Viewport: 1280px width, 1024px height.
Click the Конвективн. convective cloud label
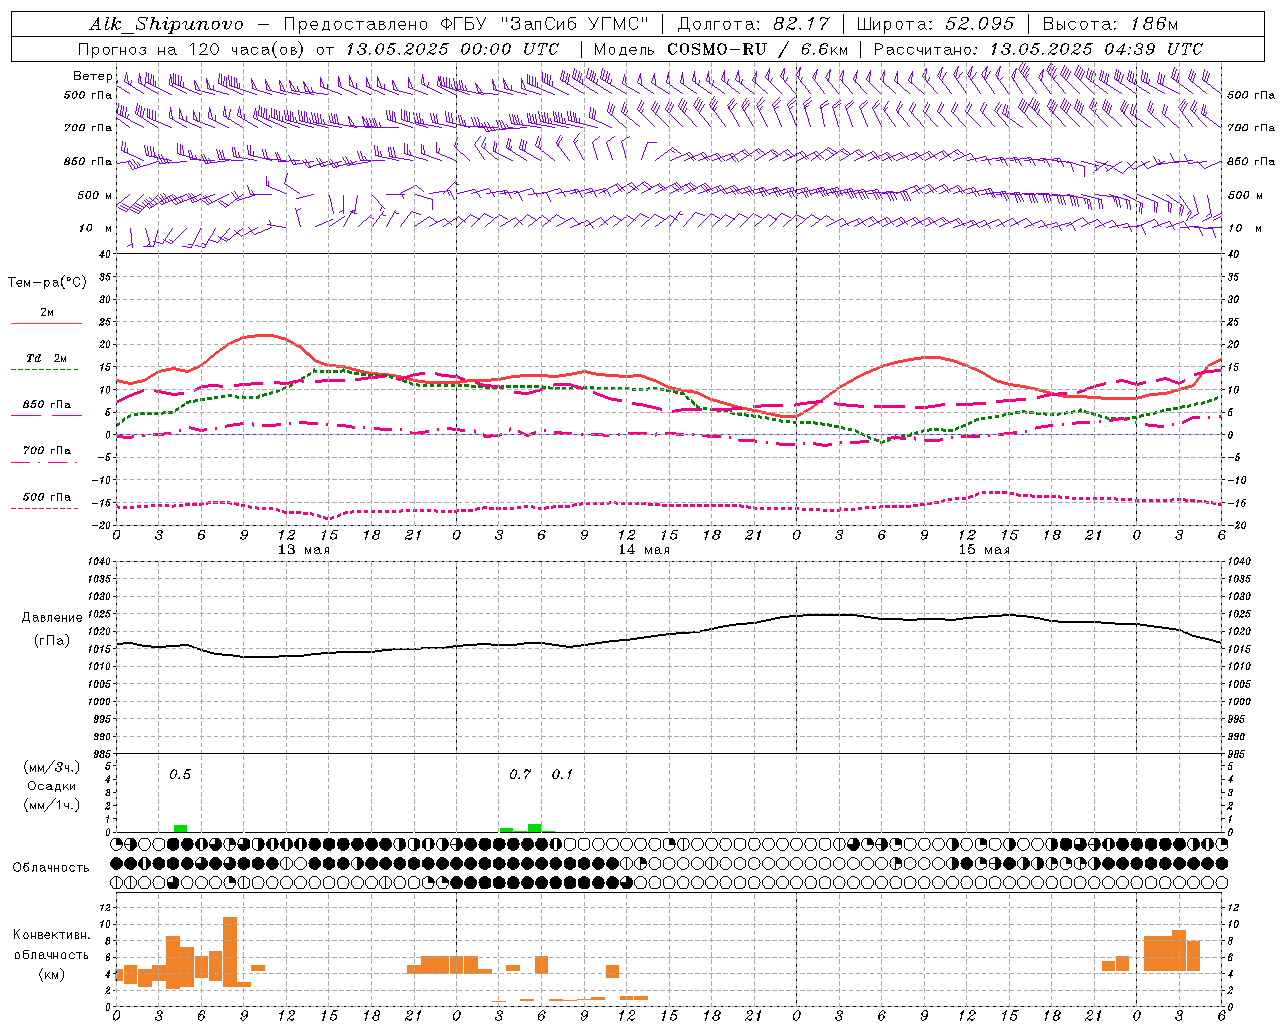pos(52,934)
